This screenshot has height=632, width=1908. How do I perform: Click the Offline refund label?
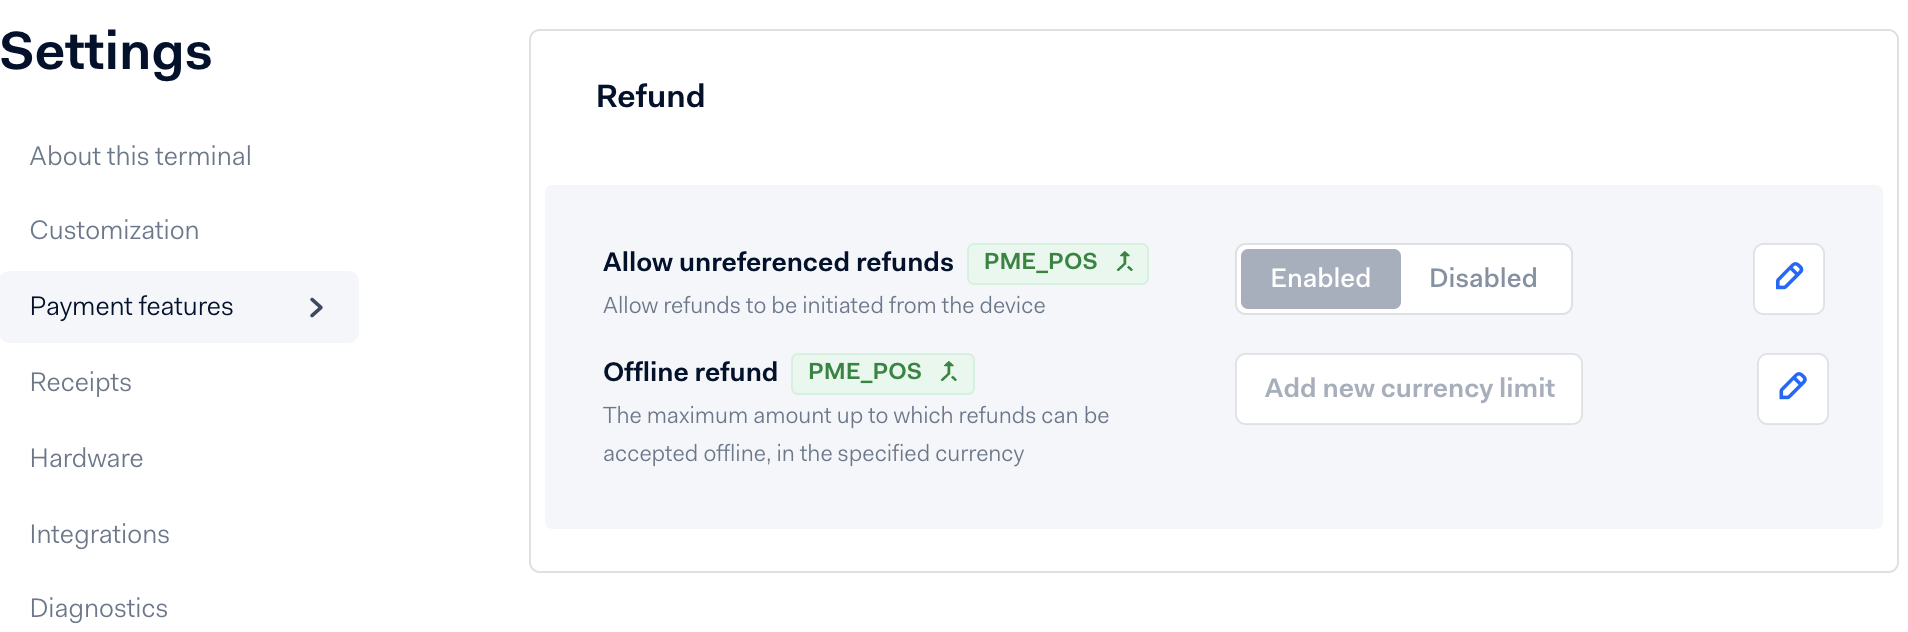690,372
